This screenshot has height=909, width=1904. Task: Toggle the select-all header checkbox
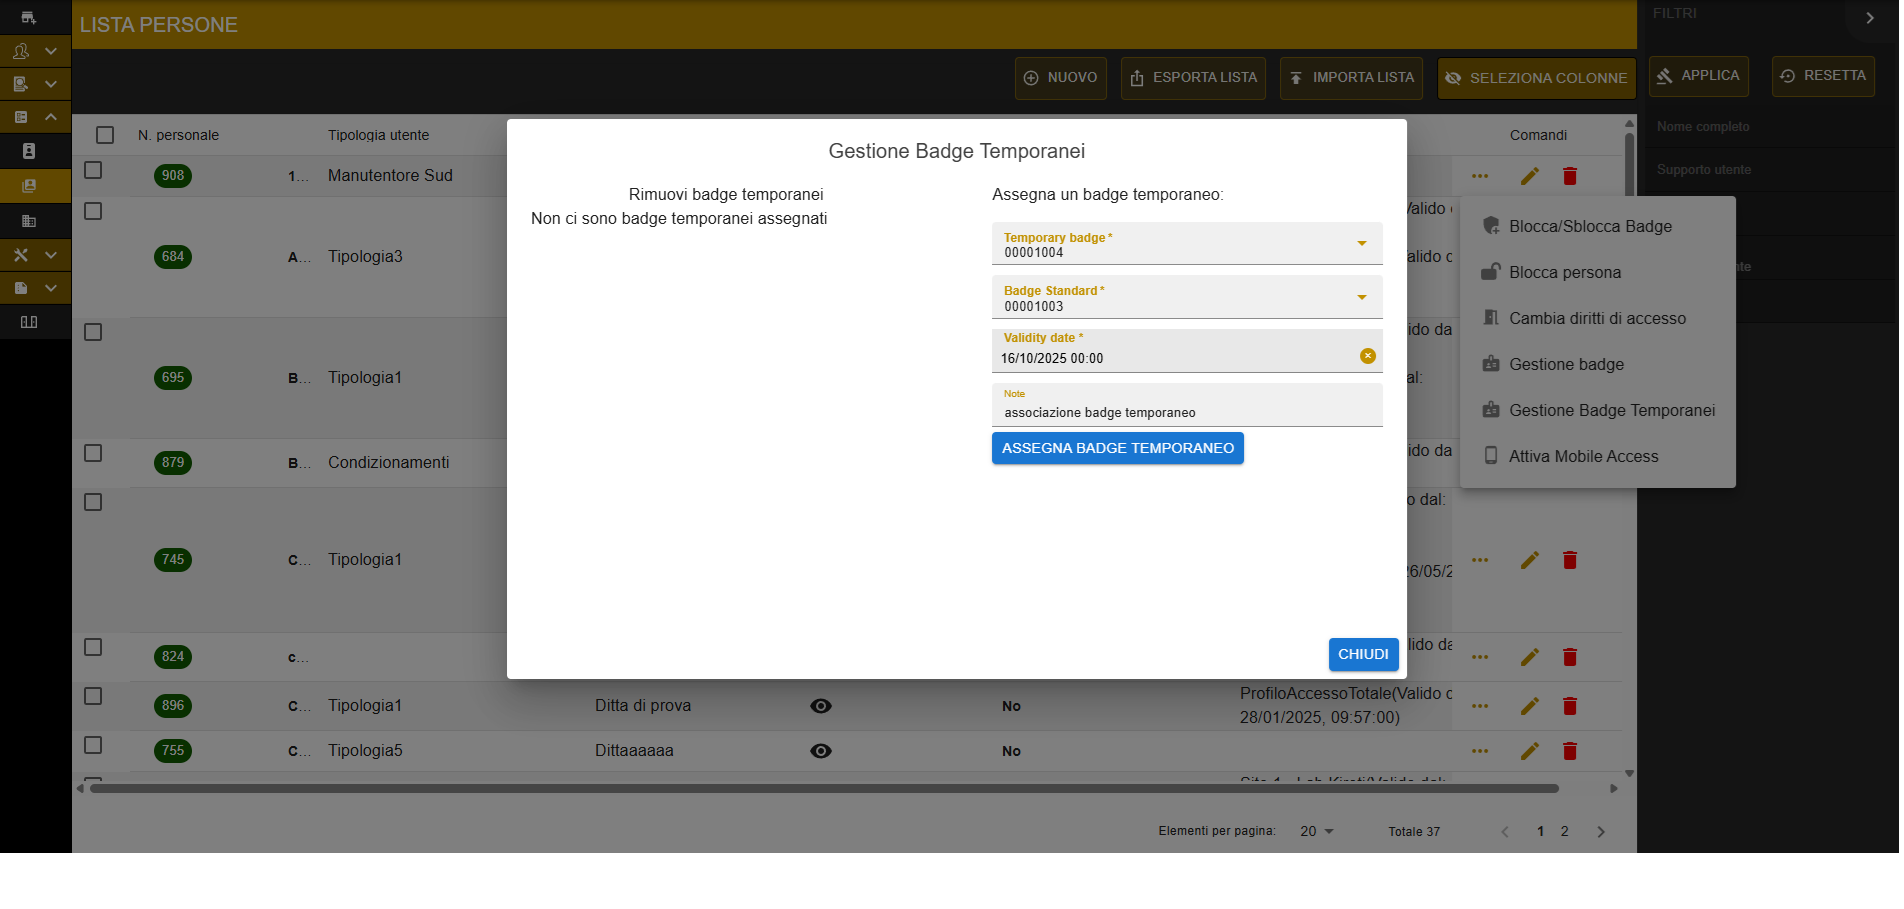pyautogui.click(x=105, y=135)
